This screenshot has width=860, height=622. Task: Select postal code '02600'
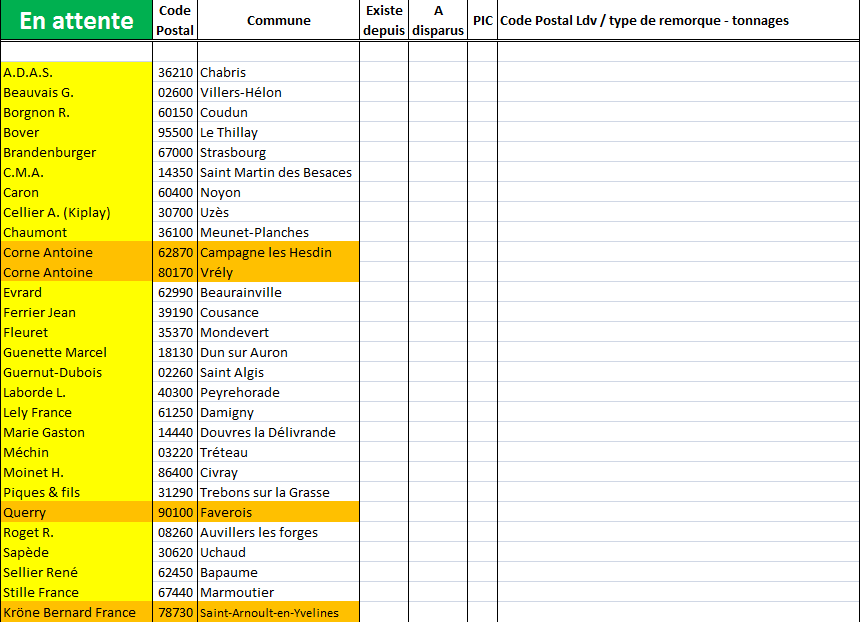pos(175,92)
